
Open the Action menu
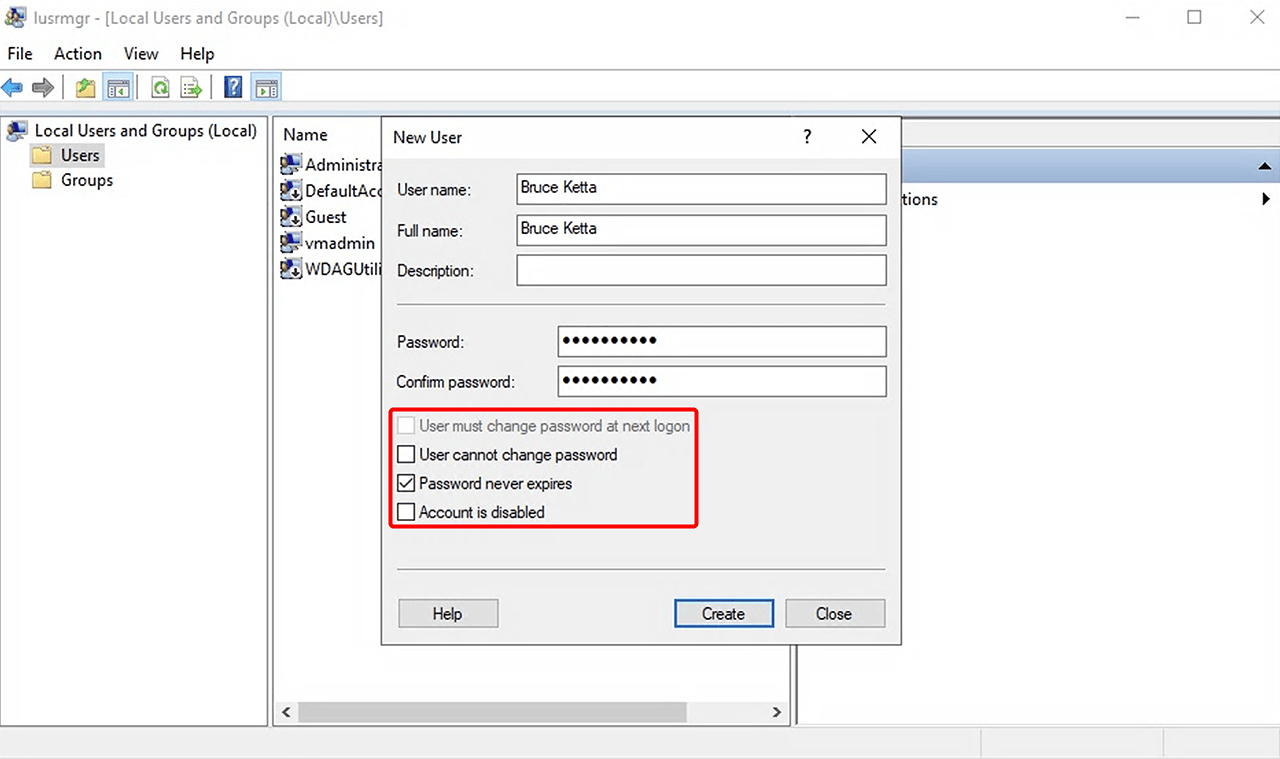[77, 54]
